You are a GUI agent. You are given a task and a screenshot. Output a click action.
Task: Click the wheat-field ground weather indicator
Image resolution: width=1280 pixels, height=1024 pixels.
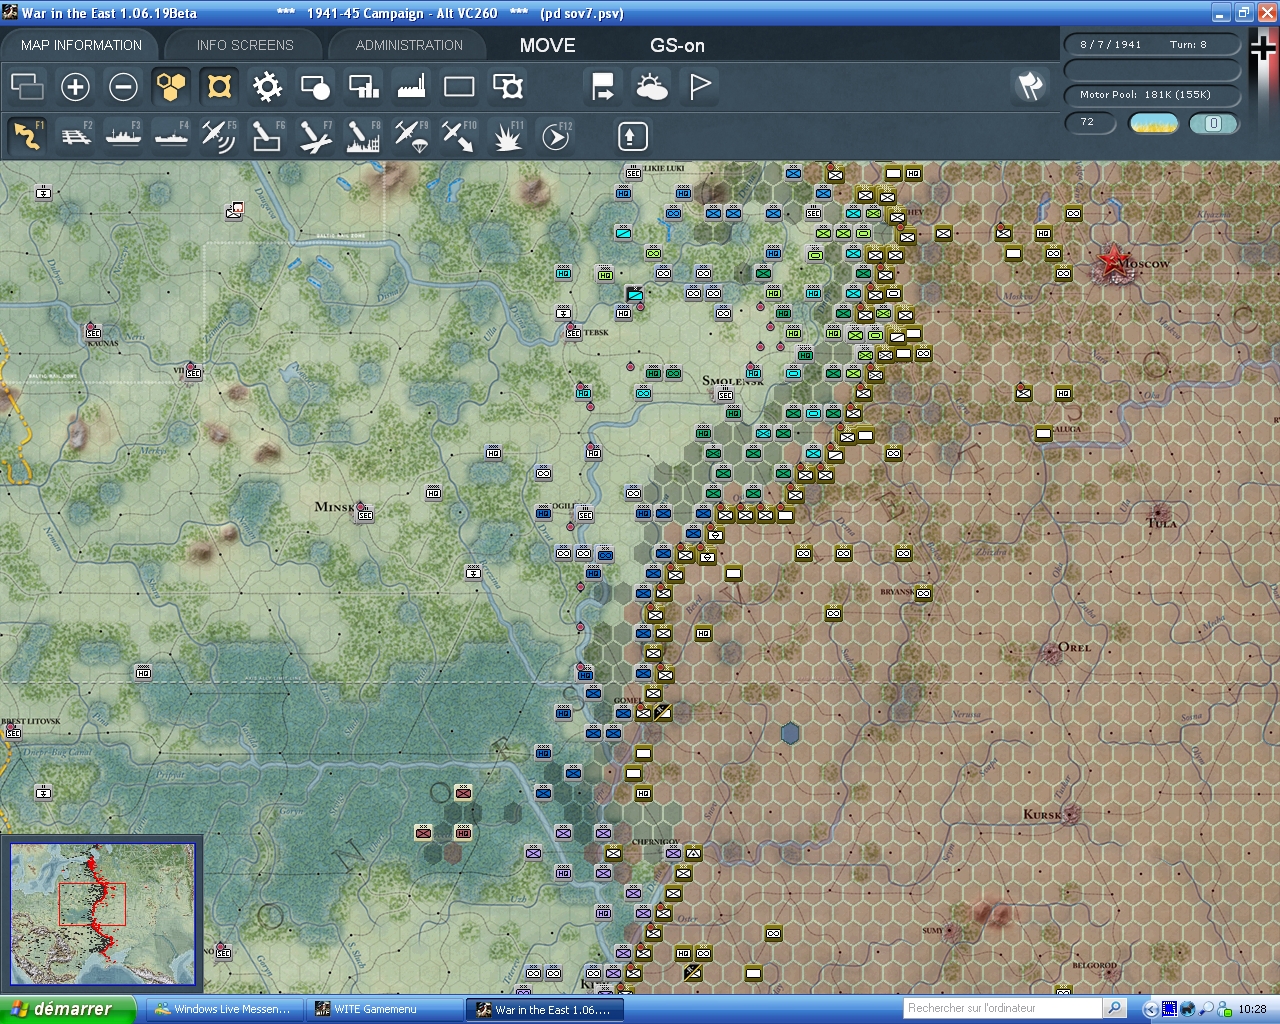click(x=1153, y=123)
